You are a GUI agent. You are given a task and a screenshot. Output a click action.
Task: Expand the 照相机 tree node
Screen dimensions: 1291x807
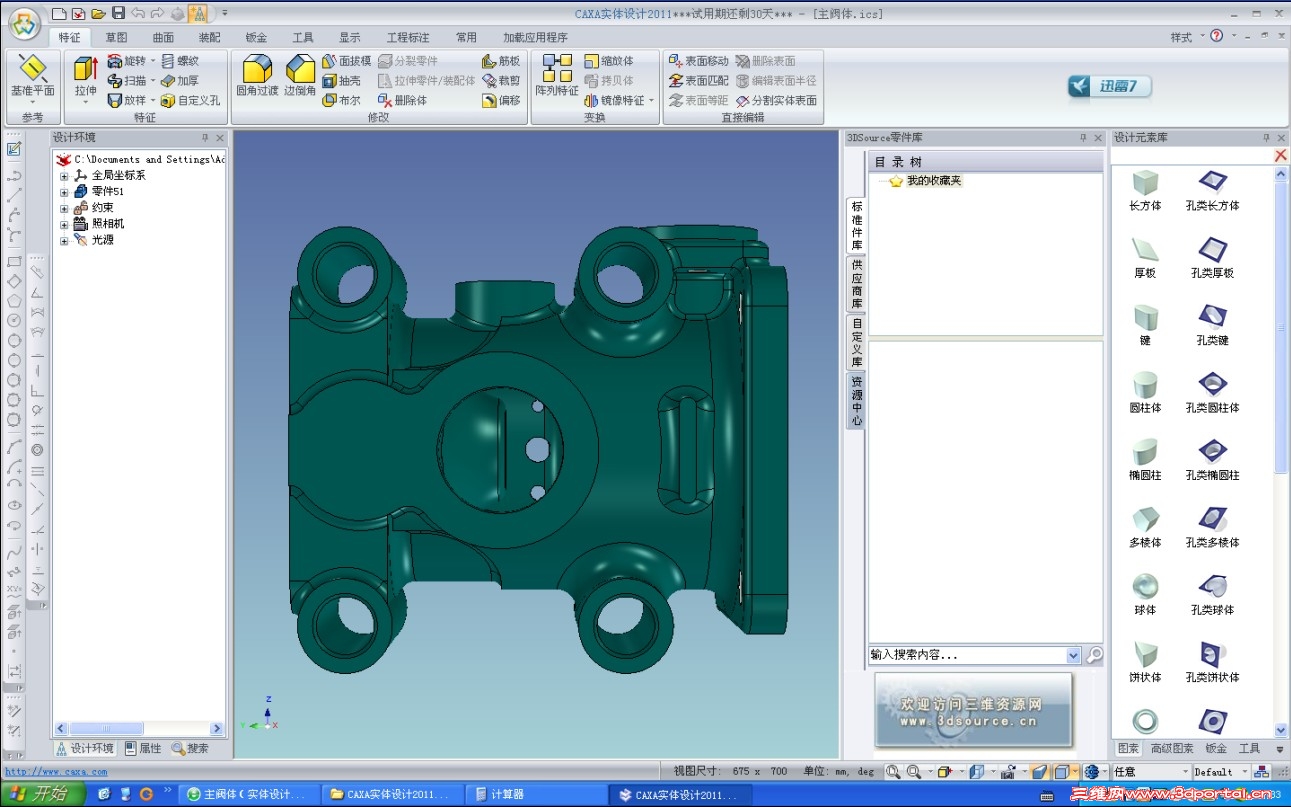click(x=64, y=224)
